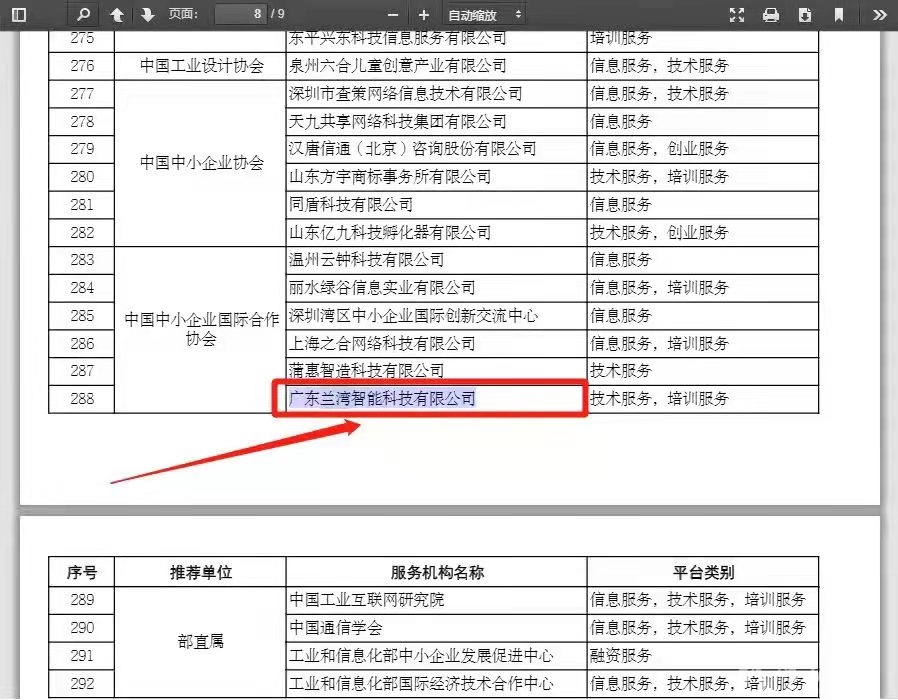898x700 pixels.
Task: Go to next page arrow
Action: pyautogui.click(x=148, y=14)
